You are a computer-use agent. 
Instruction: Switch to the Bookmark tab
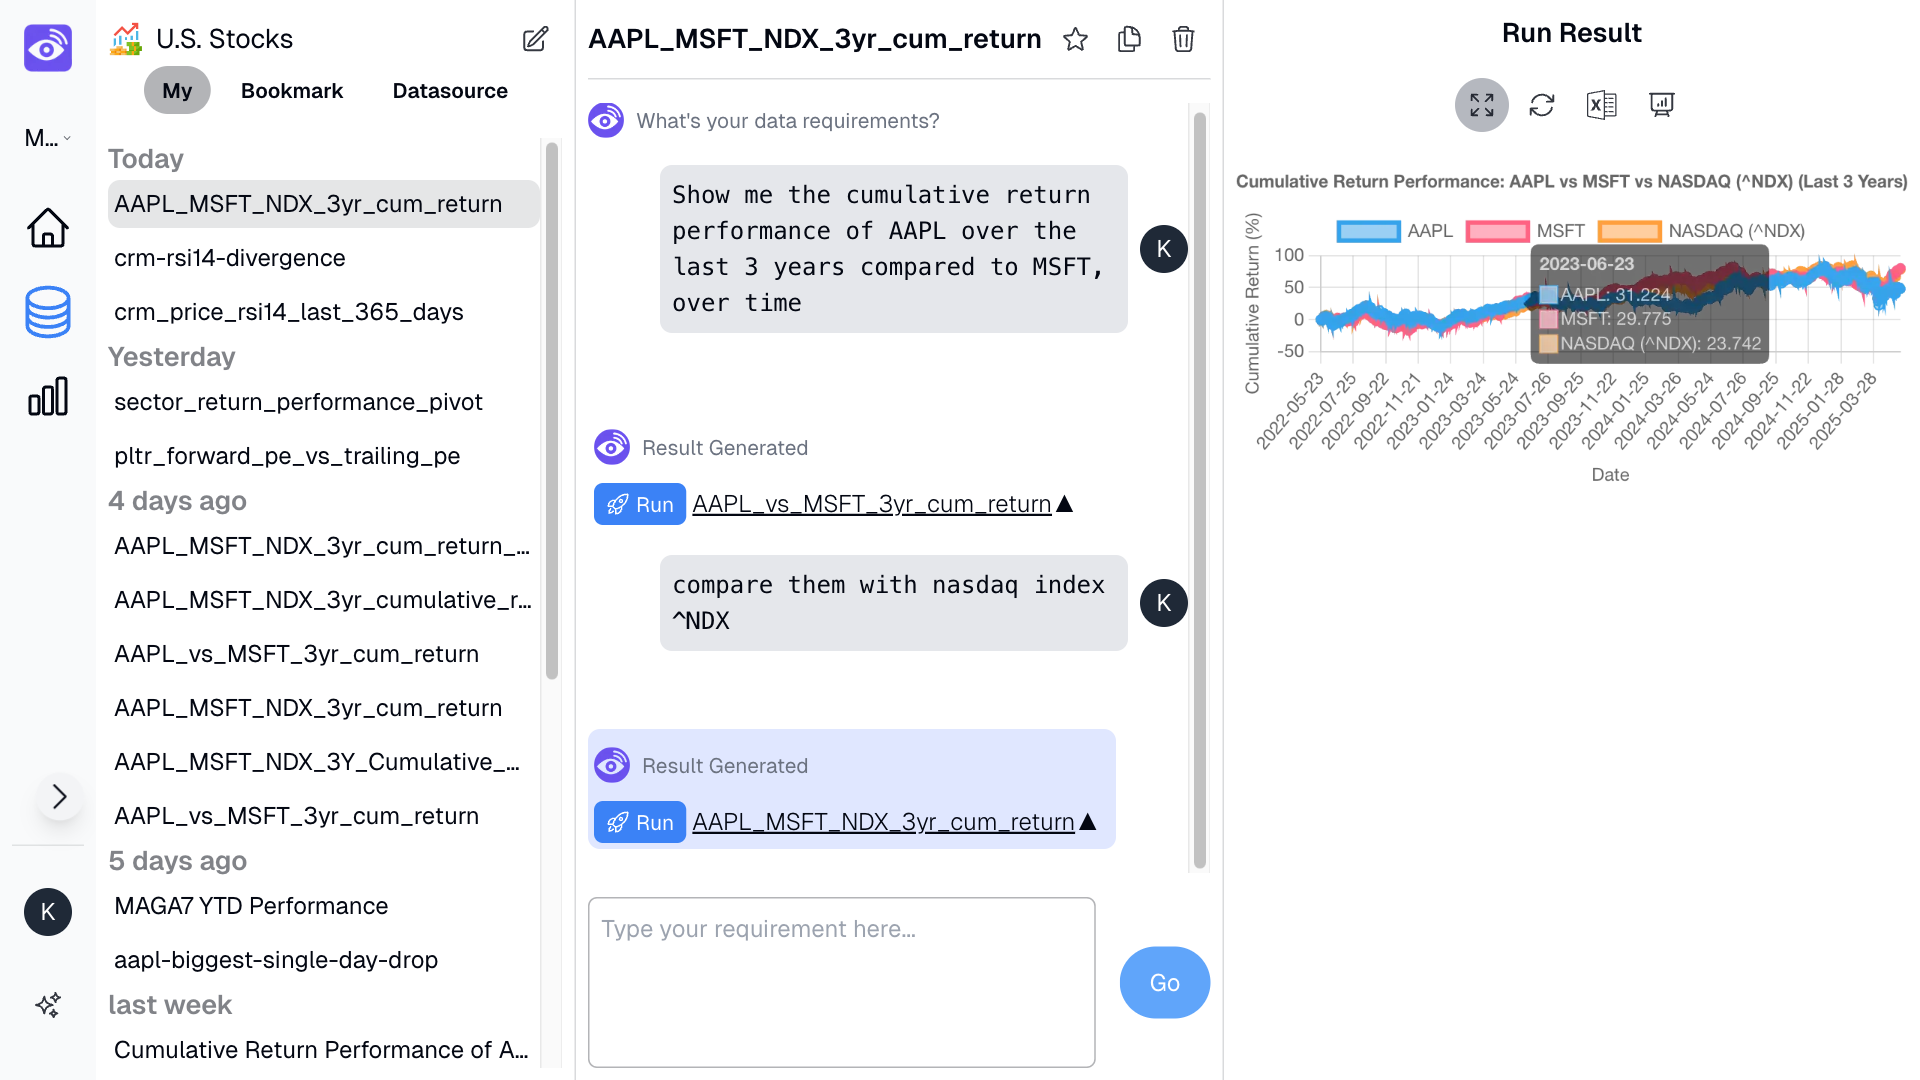(x=292, y=90)
